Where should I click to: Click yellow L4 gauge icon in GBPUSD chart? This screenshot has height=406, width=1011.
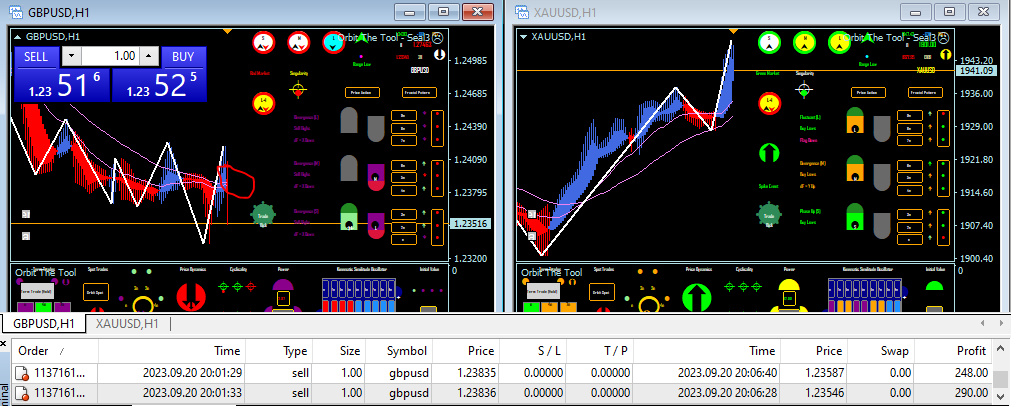262,103
